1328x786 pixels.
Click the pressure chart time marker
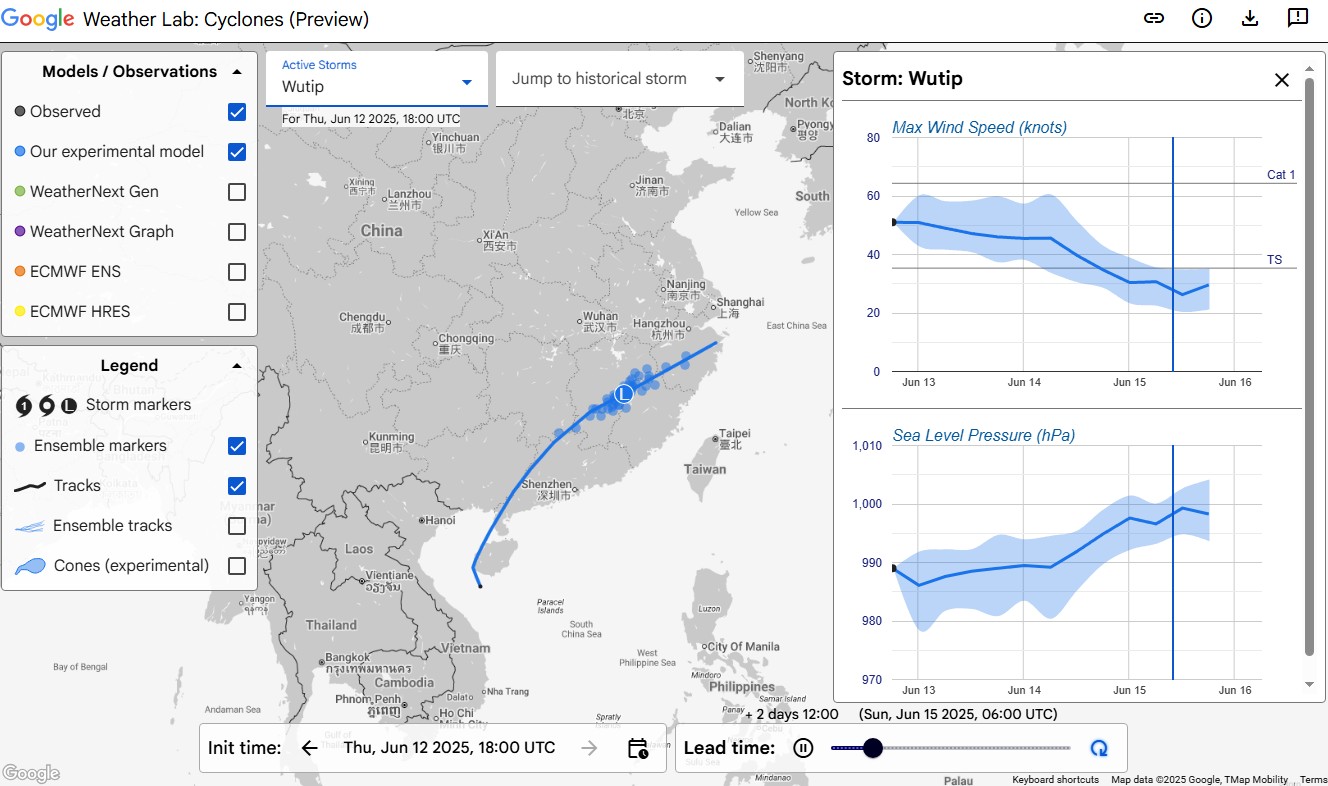tap(1172, 562)
